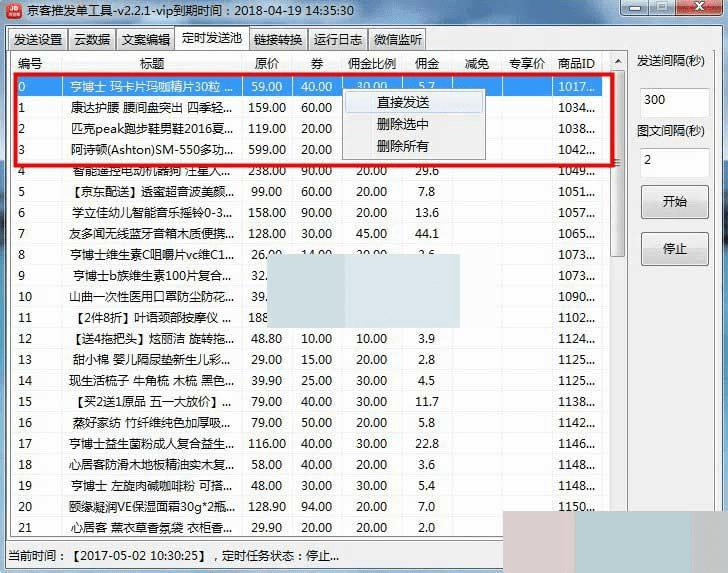Viewport: 728px width, 573px height.
Task: Sort by the 编号 column header
Action: point(37,63)
